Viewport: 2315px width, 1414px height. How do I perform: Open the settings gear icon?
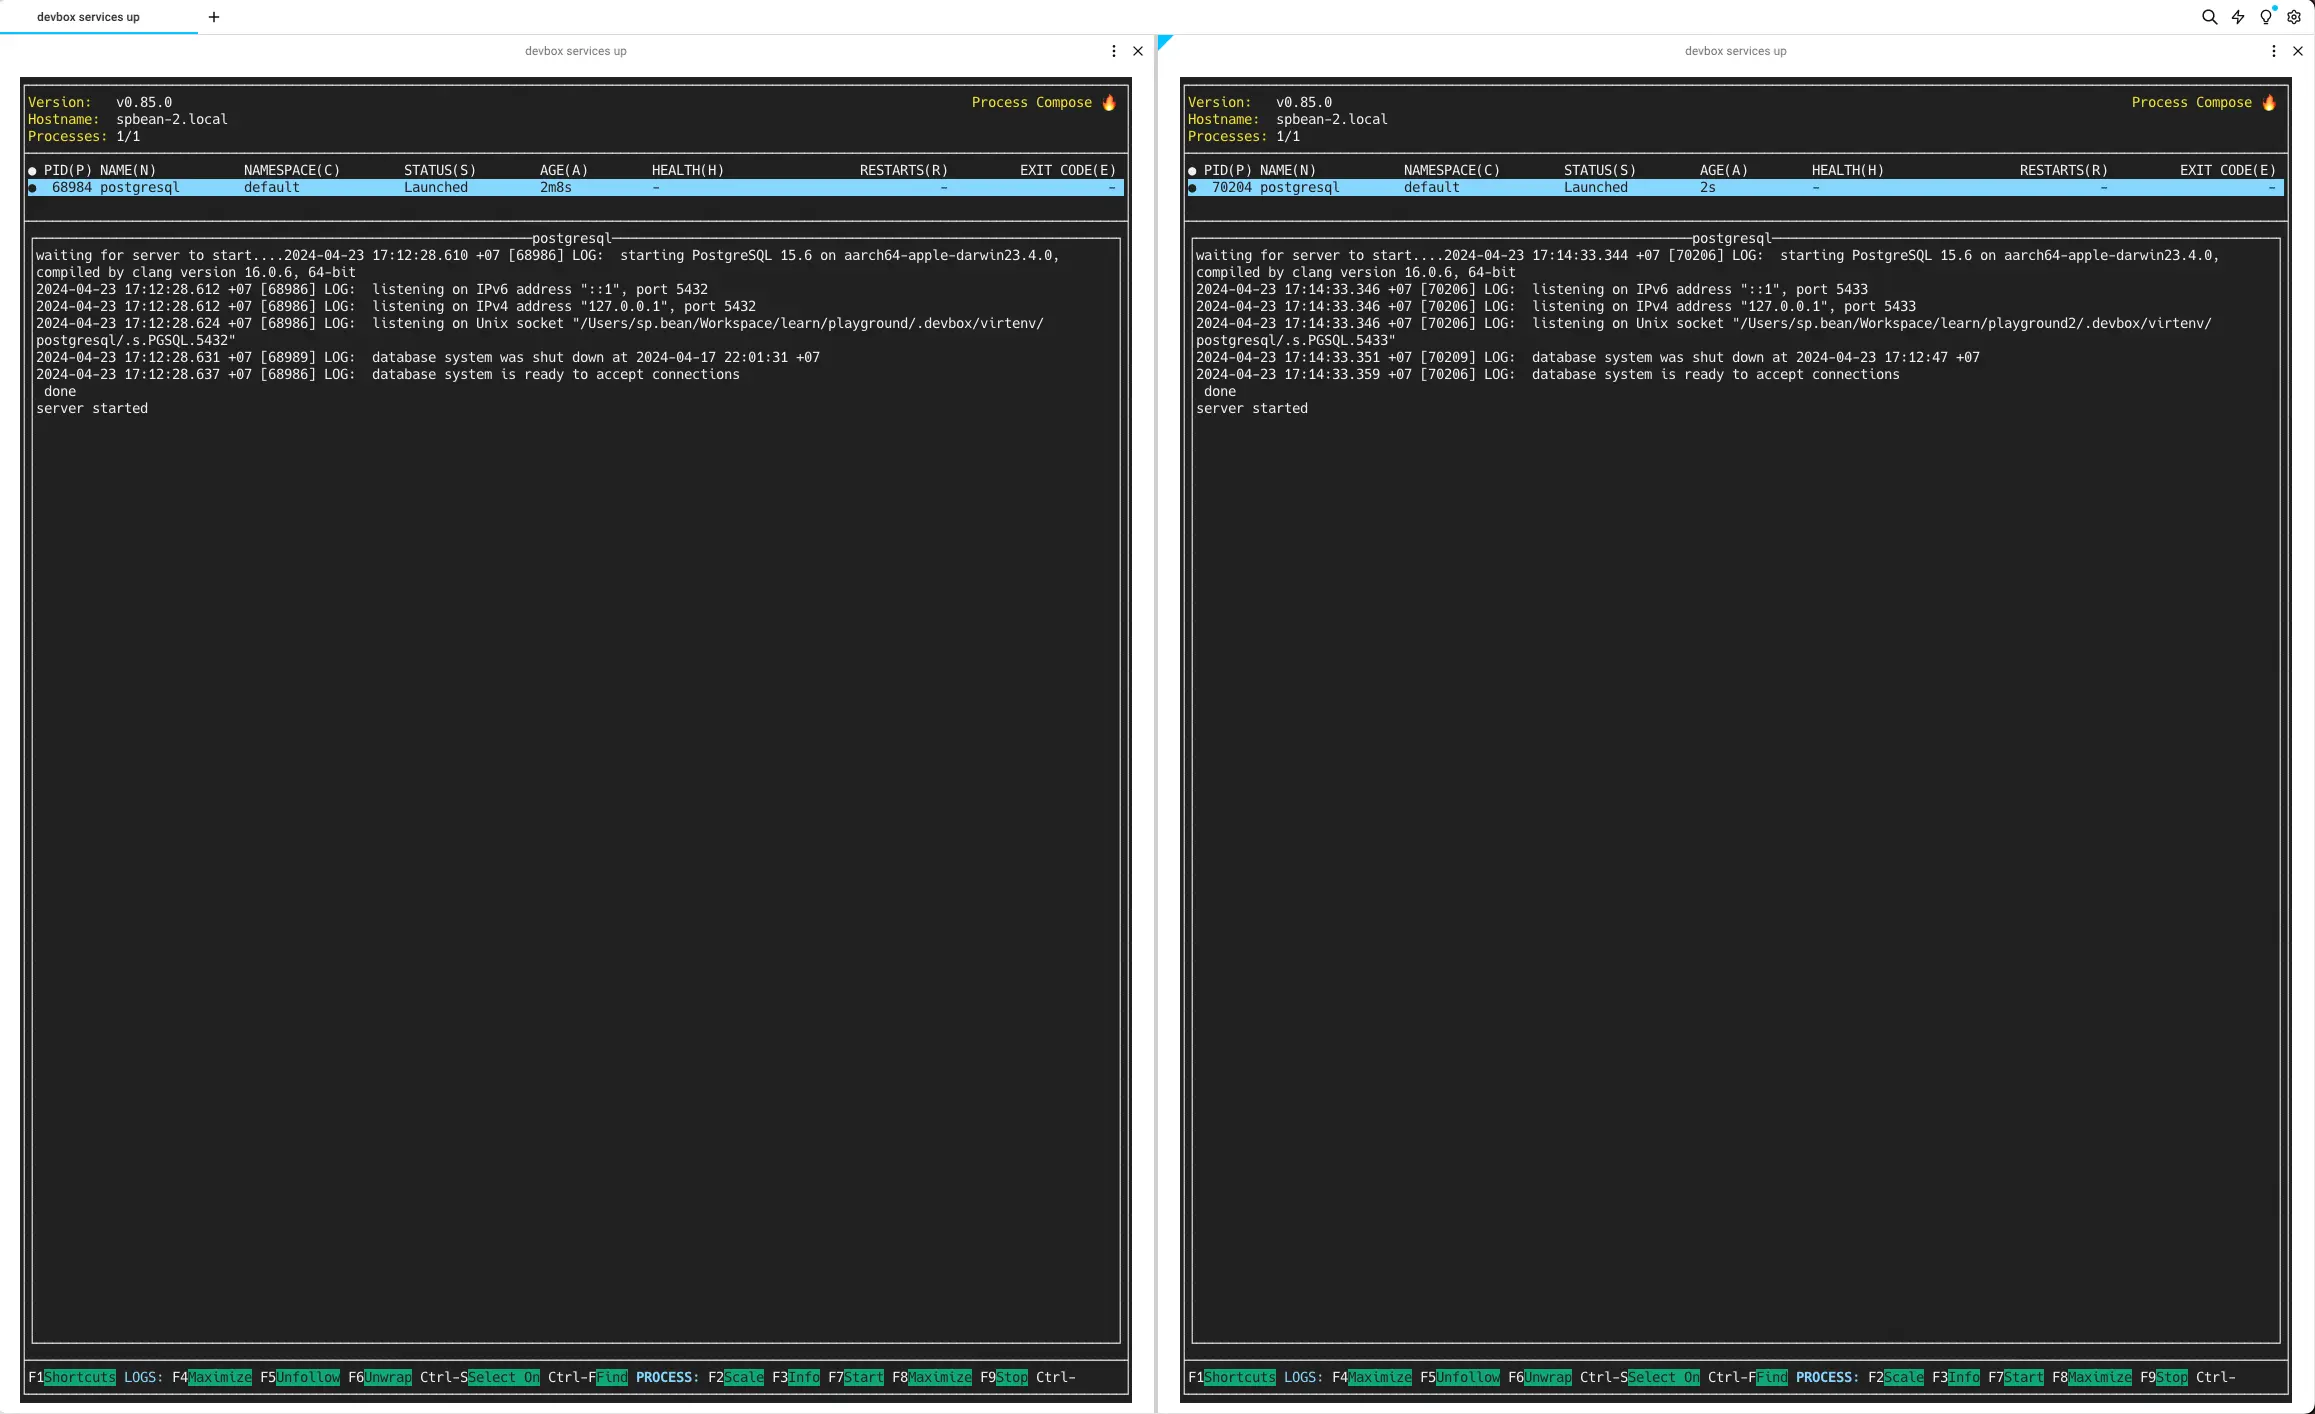click(2294, 17)
